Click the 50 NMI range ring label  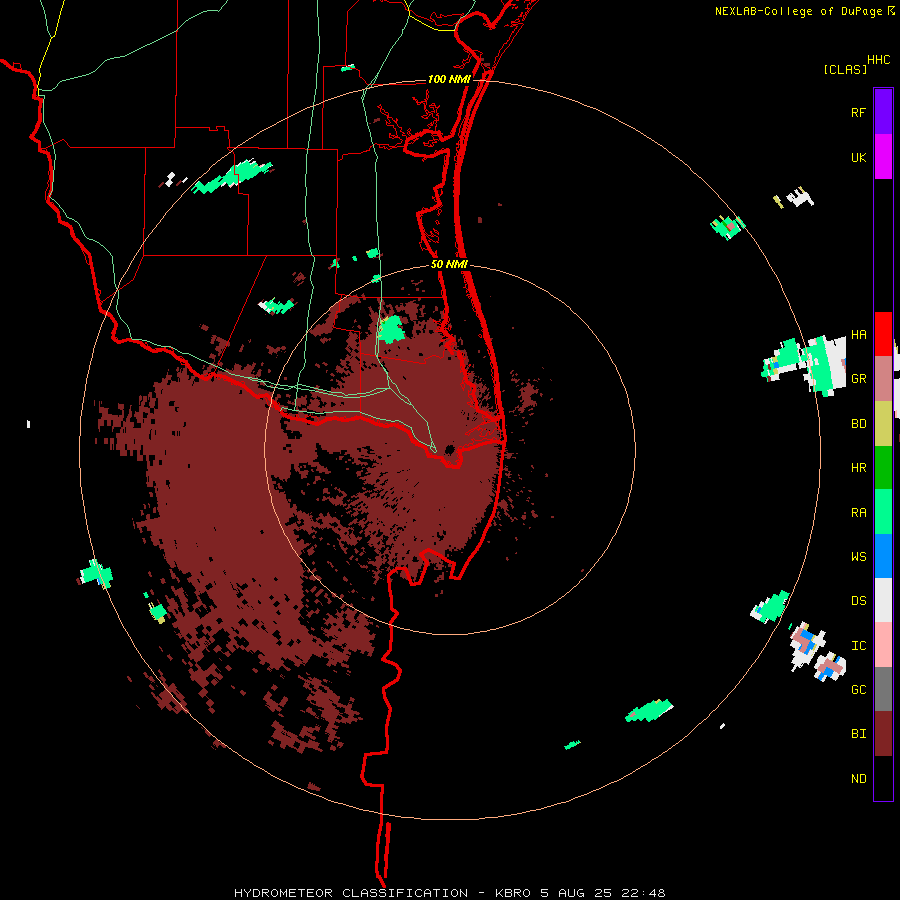pyautogui.click(x=449, y=264)
